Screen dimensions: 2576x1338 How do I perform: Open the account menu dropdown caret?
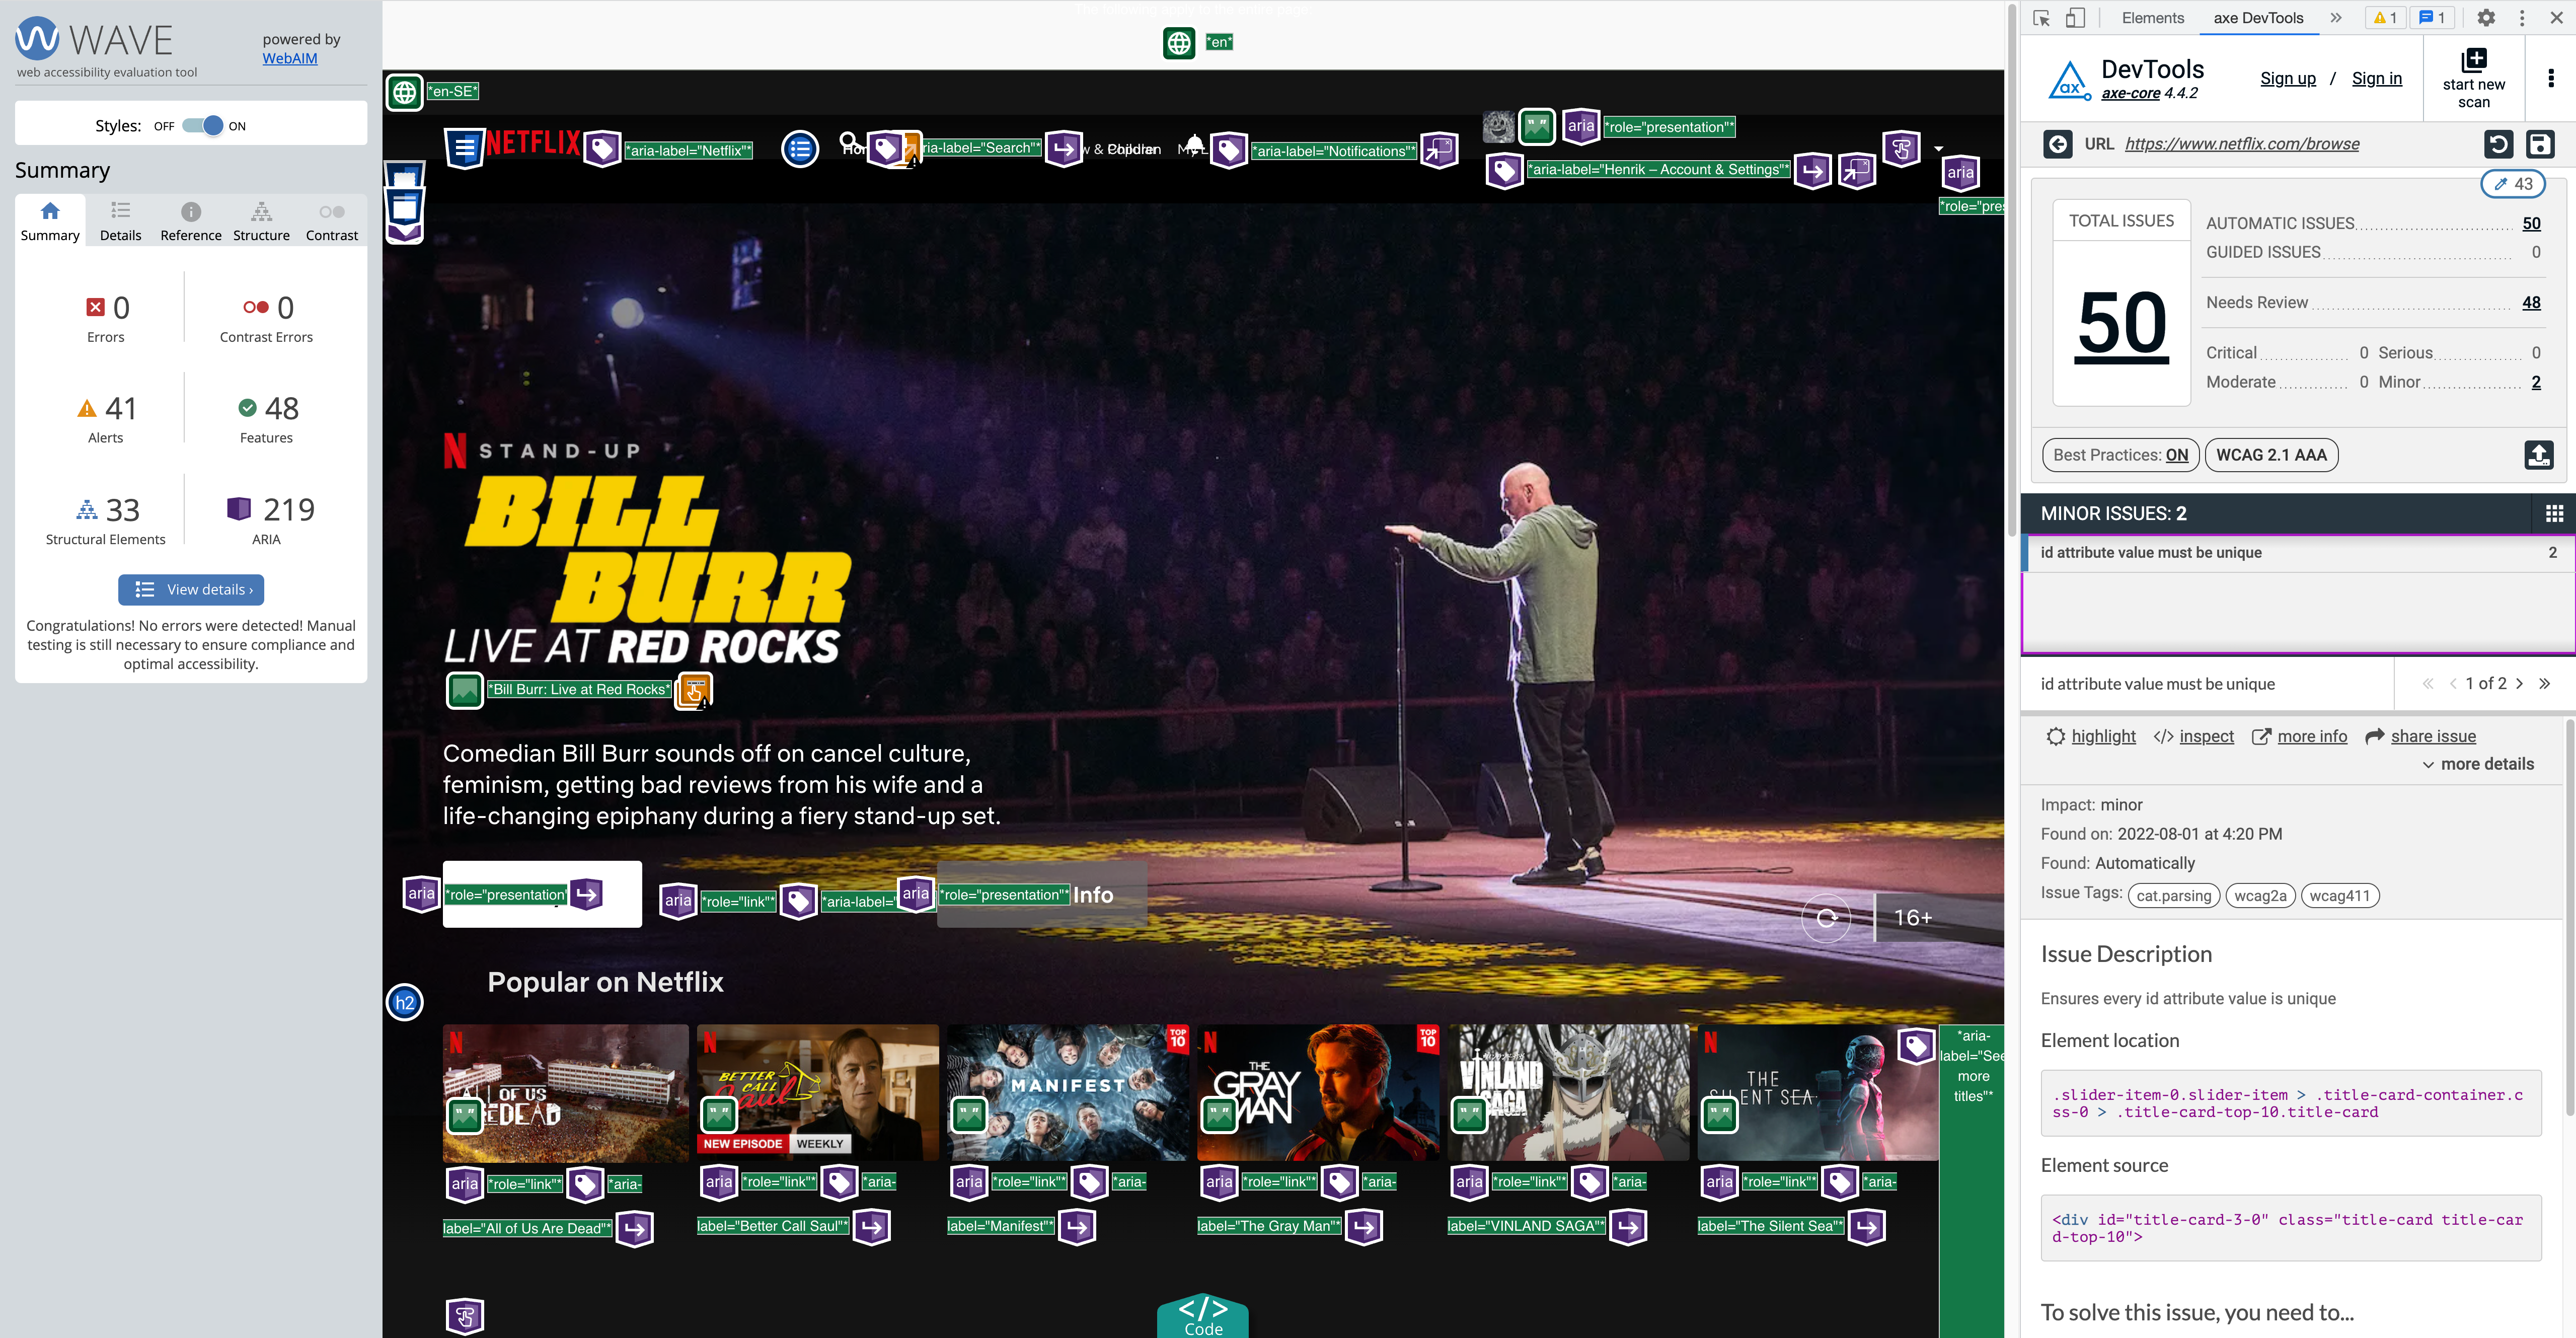(1938, 149)
